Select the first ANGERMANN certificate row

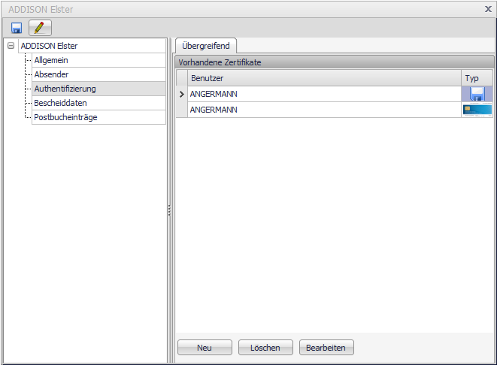coord(334,94)
